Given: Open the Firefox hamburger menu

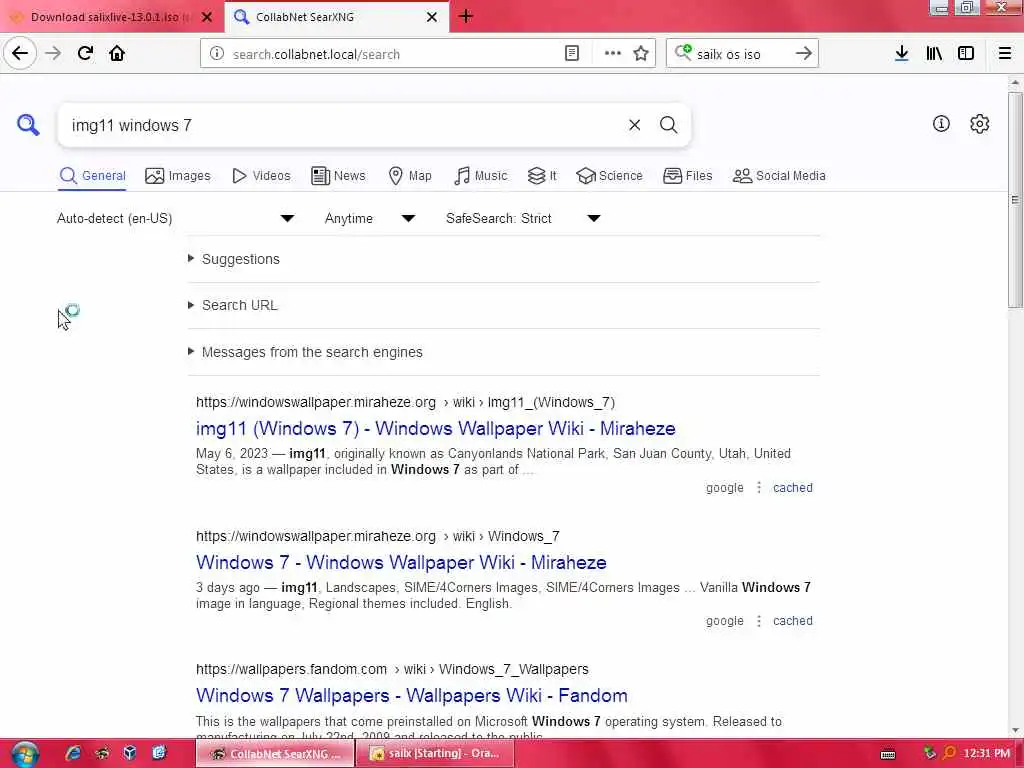Looking at the screenshot, I should click(1004, 54).
